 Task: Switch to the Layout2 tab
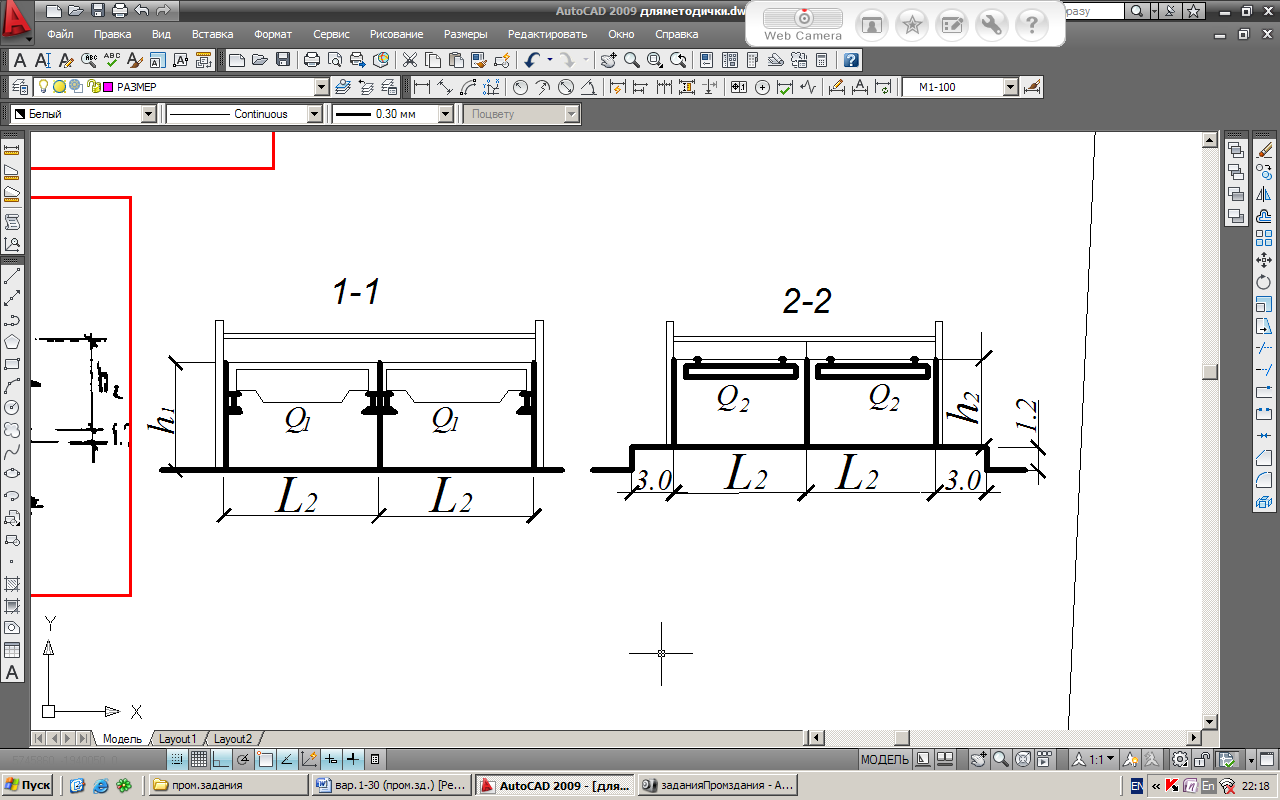[233, 739]
